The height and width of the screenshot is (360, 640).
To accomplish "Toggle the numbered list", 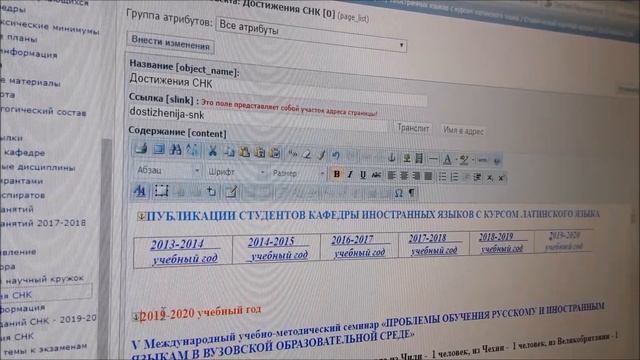I will coord(454,177).
